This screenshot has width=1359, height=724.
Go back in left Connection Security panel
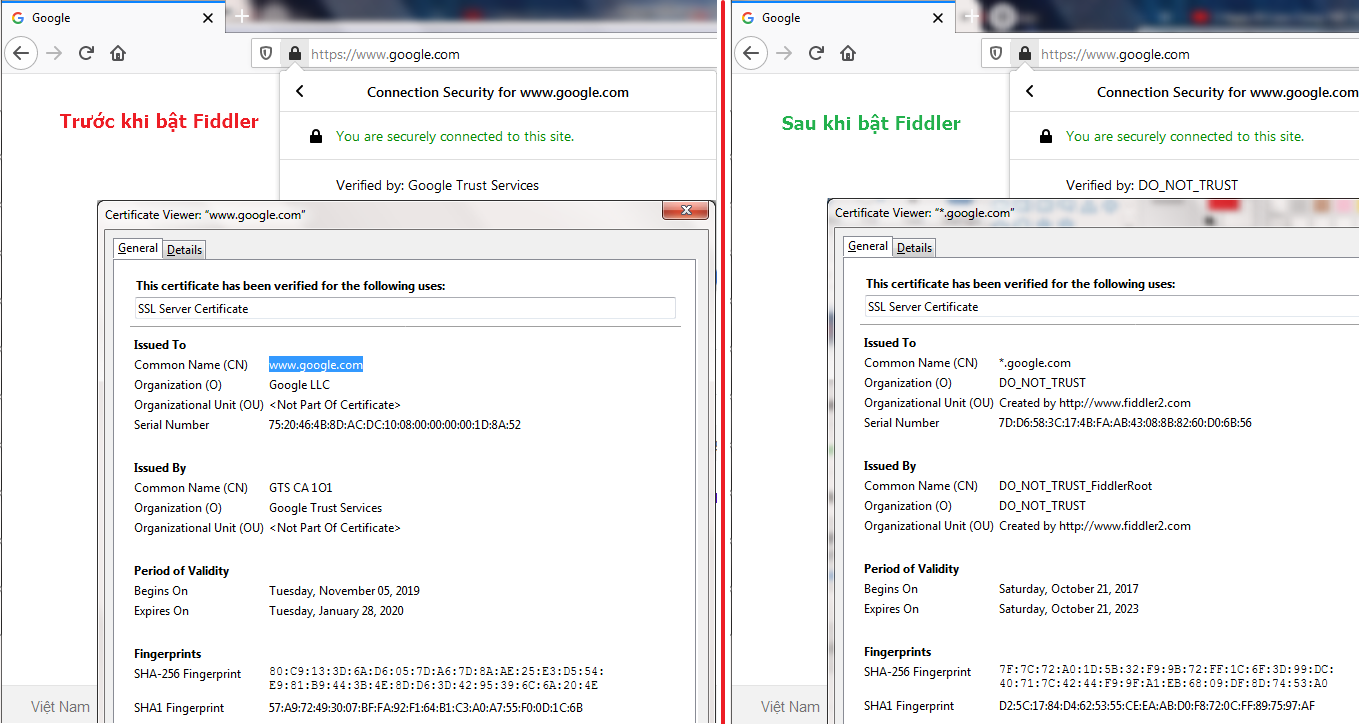click(x=300, y=92)
